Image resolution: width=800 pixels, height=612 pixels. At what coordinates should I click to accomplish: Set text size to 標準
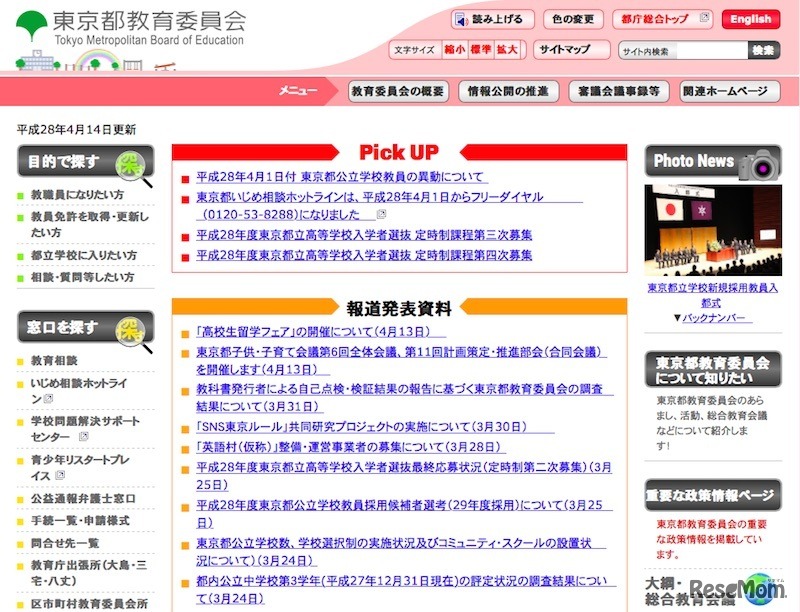tap(481, 50)
